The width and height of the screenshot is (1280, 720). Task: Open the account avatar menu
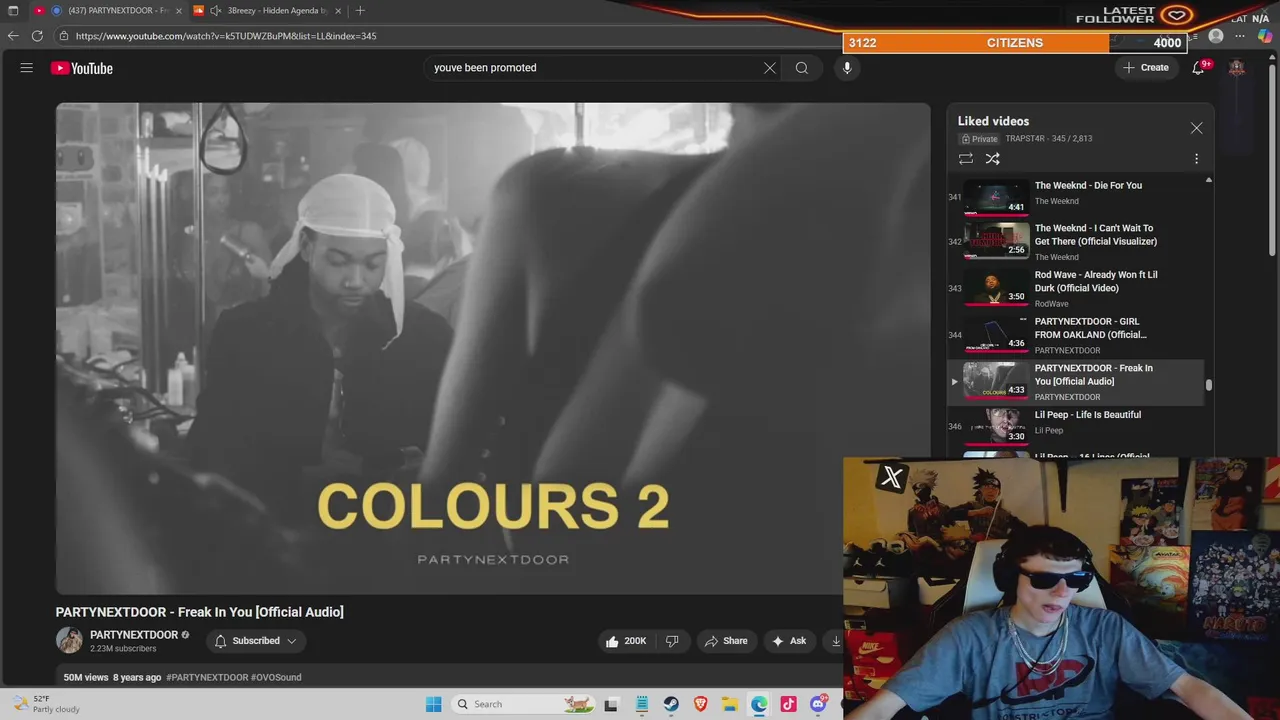pyautogui.click(x=1237, y=68)
